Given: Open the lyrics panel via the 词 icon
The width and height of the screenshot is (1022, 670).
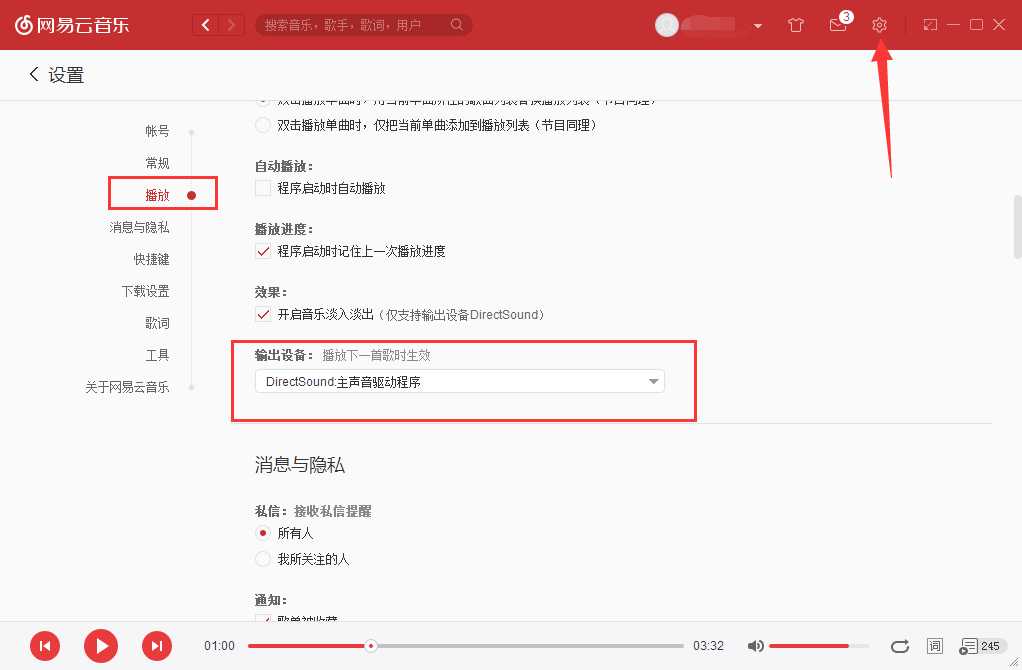Looking at the screenshot, I should (934, 646).
